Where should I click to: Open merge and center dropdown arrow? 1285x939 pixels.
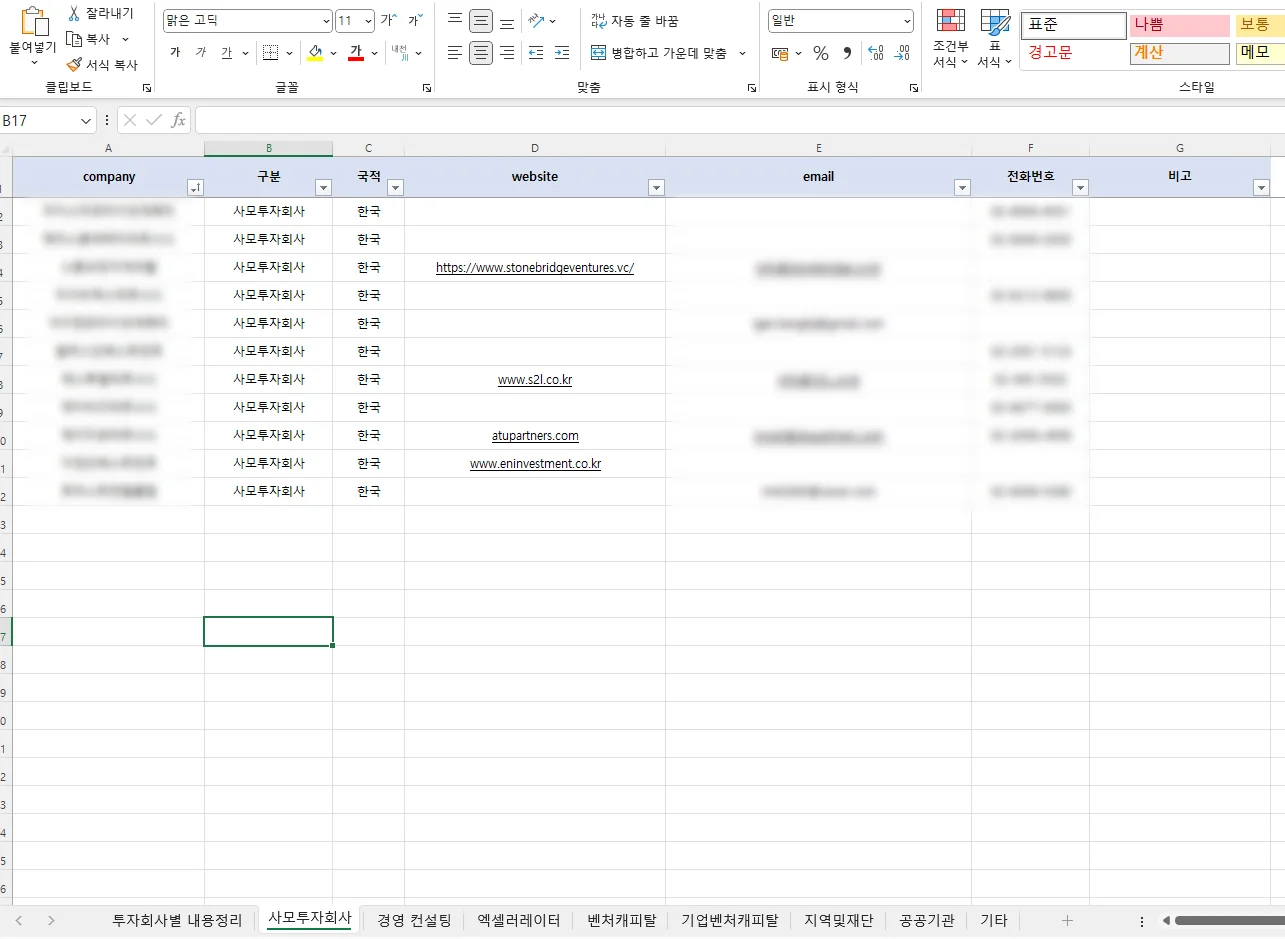click(x=743, y=53)
